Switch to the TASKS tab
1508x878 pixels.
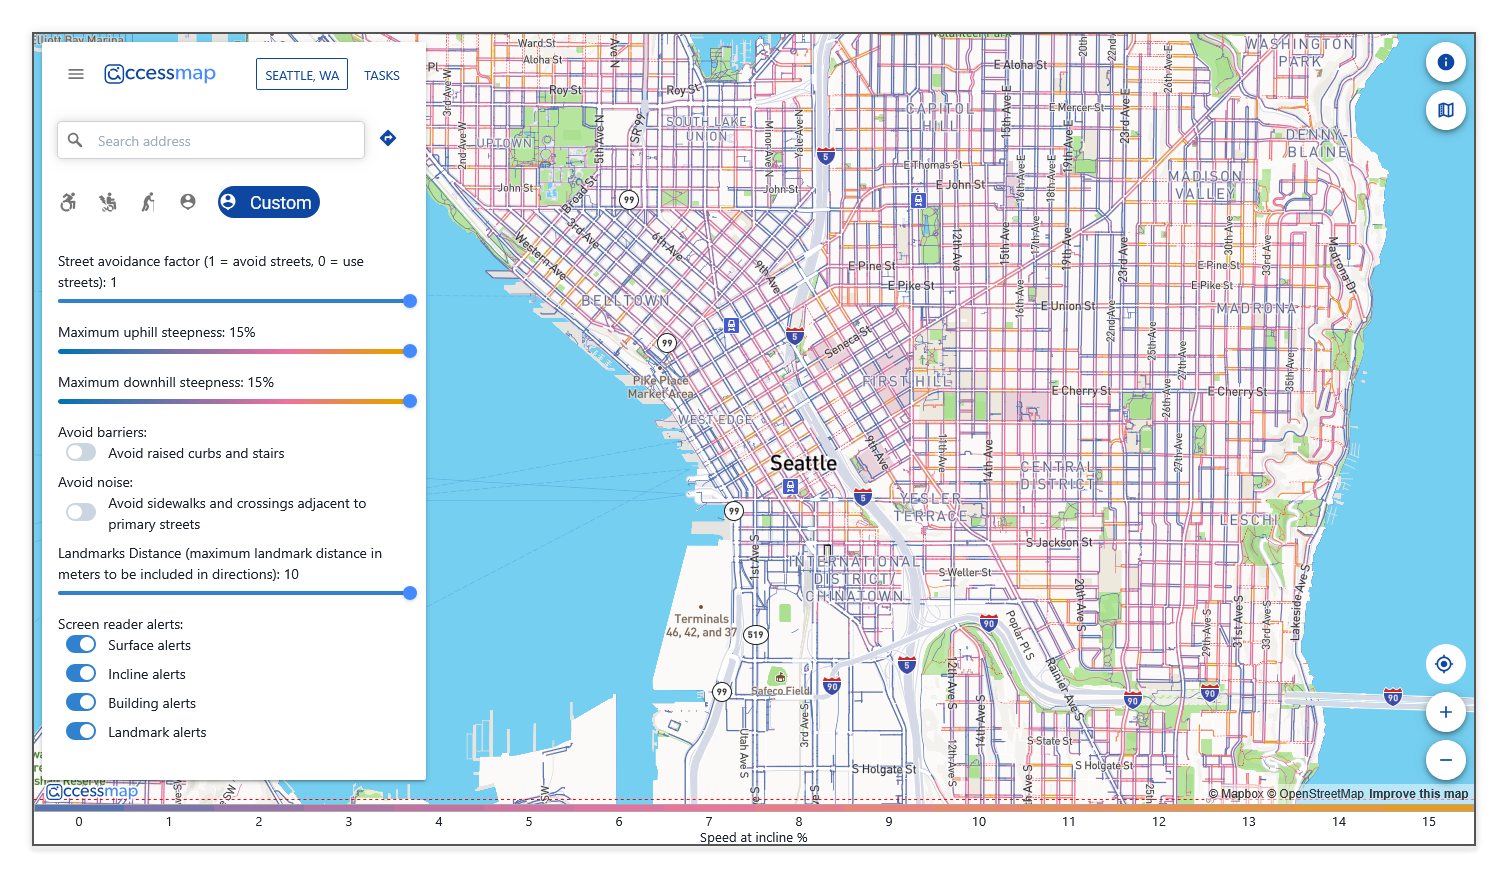pyautogui.click(x=382, y=74)
